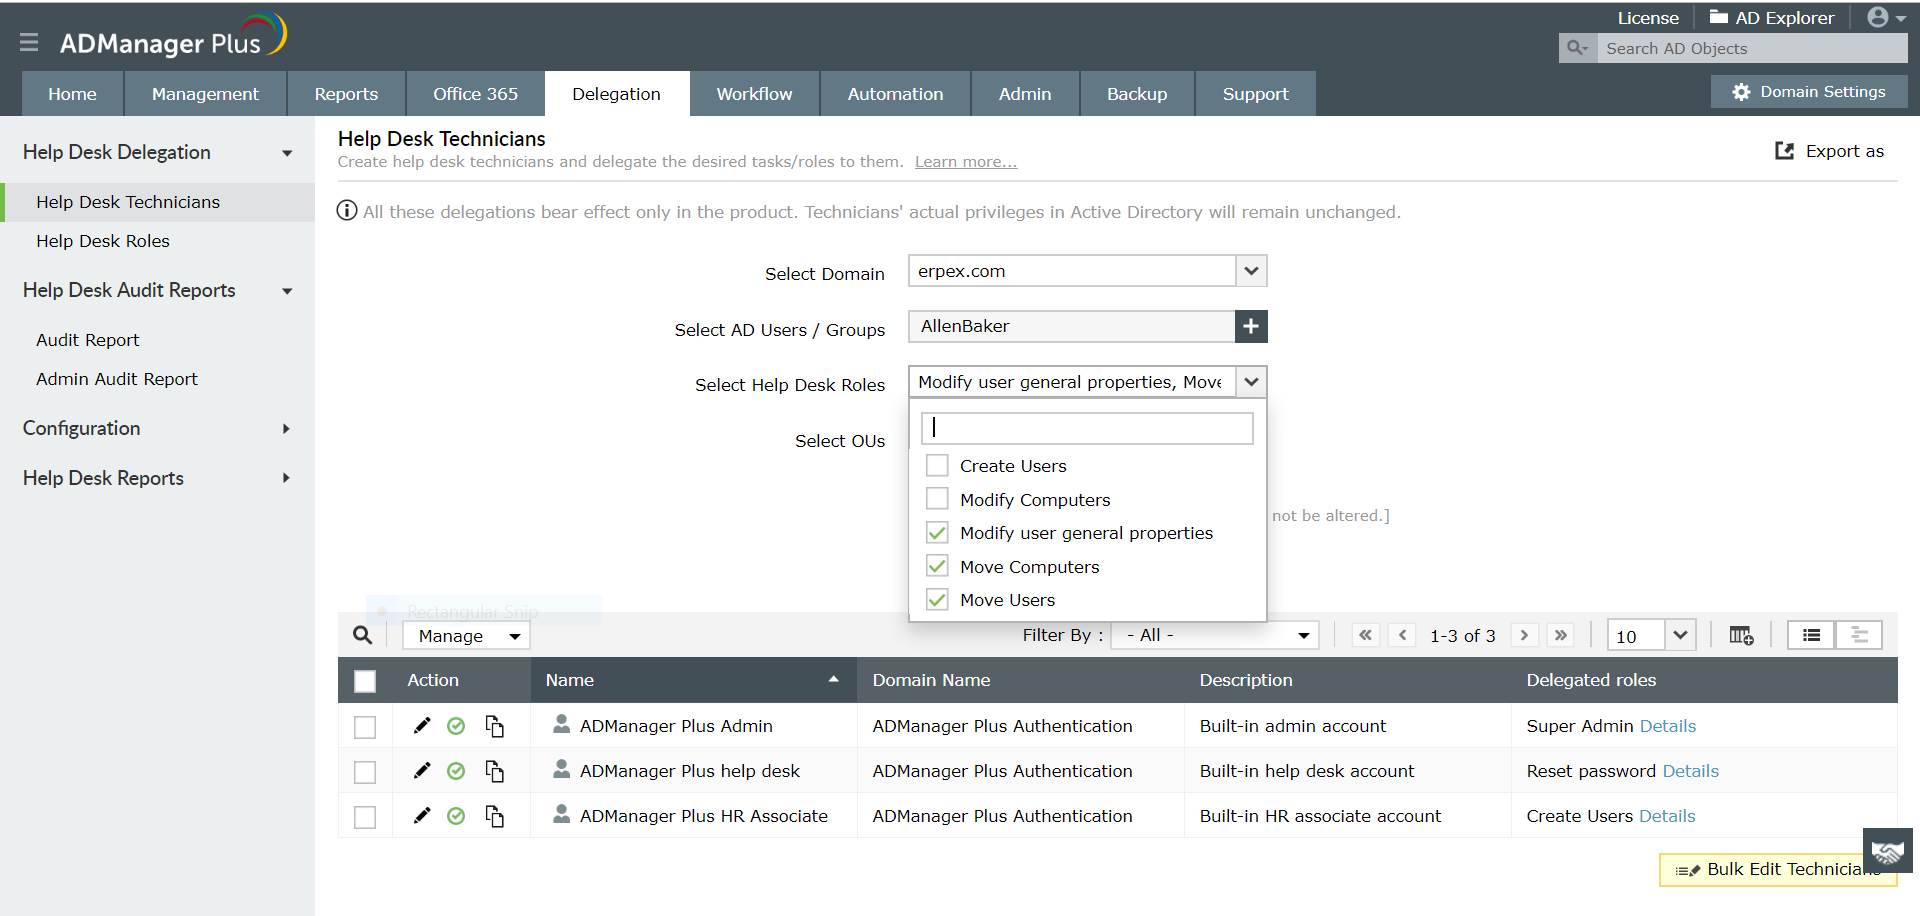1920x916 pixels.
Task: Edit the ADManager Plus help desk technician
Action: [x=422, y=771]
